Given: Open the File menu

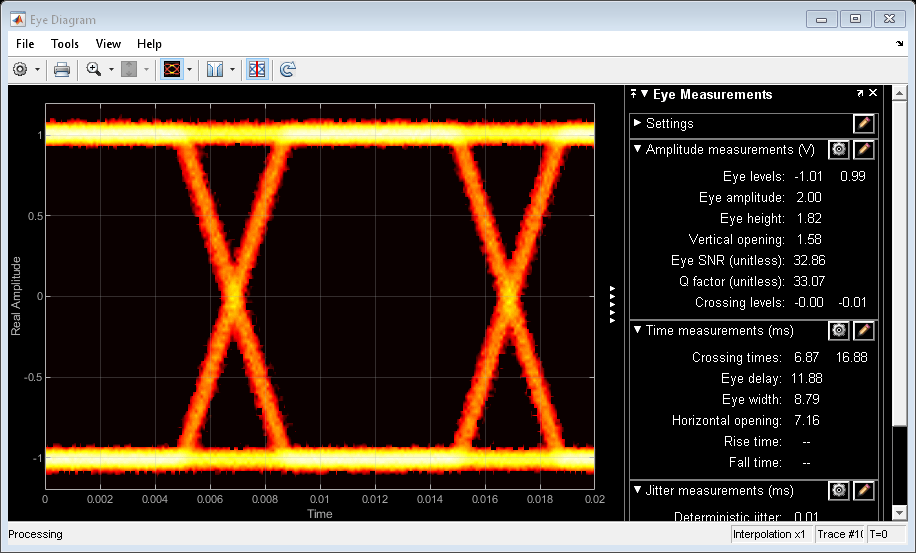Looking at the screenshot, I should click(x=25, y=44).
